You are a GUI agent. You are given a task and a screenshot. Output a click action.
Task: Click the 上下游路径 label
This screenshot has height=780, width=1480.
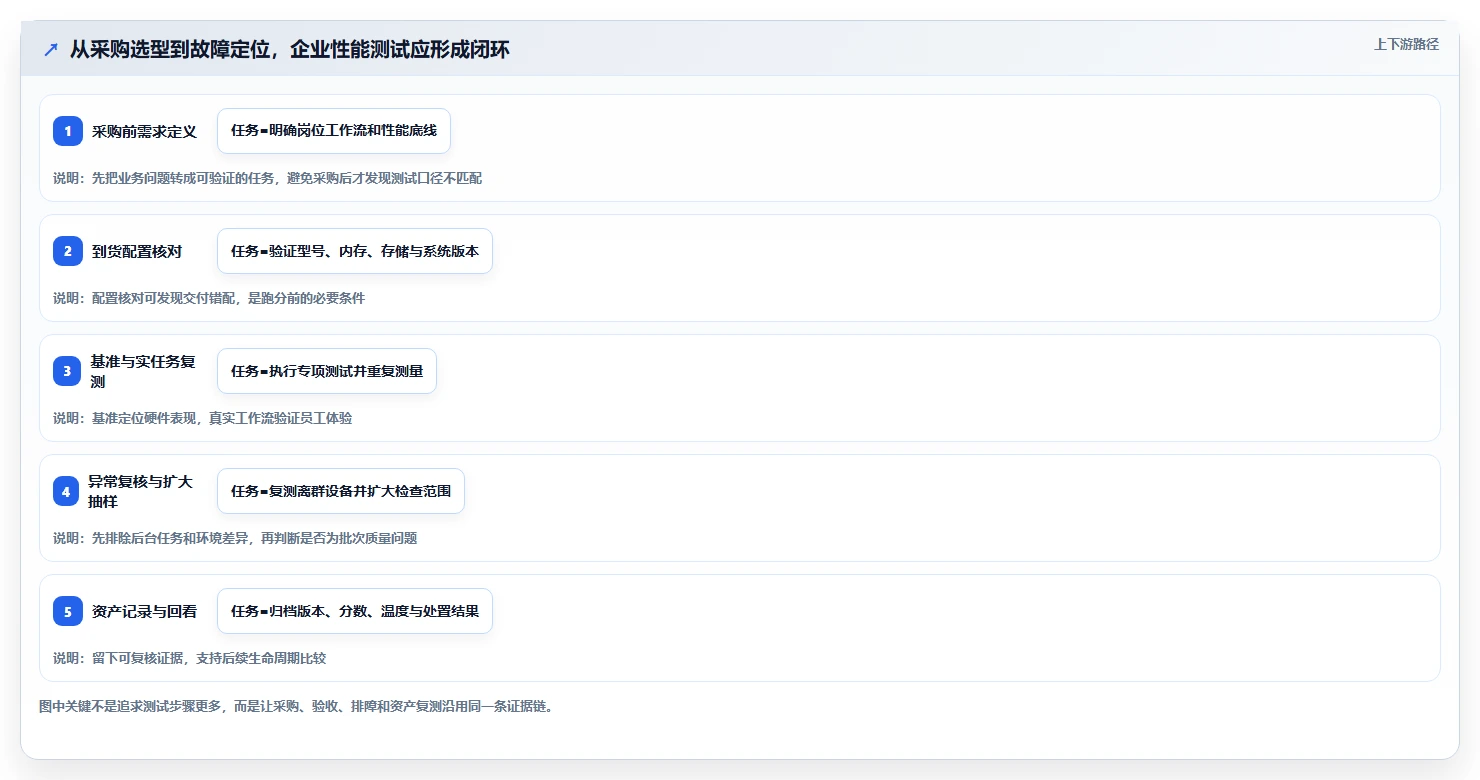(1406, 44)
